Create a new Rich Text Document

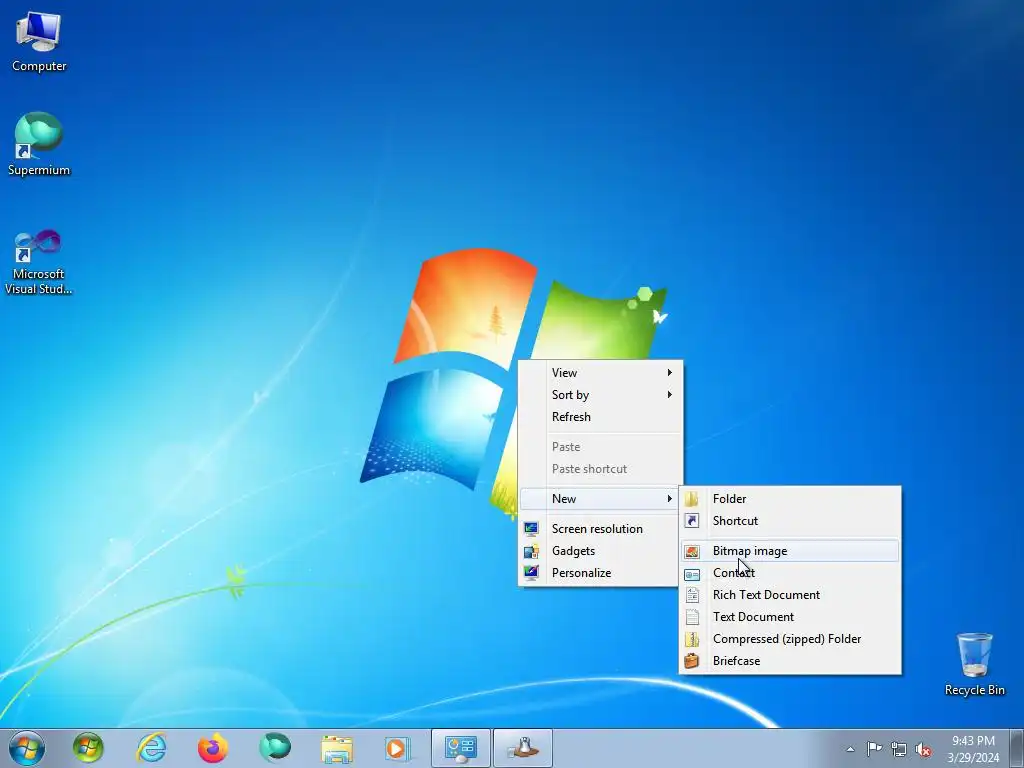[x=790, y=595]
